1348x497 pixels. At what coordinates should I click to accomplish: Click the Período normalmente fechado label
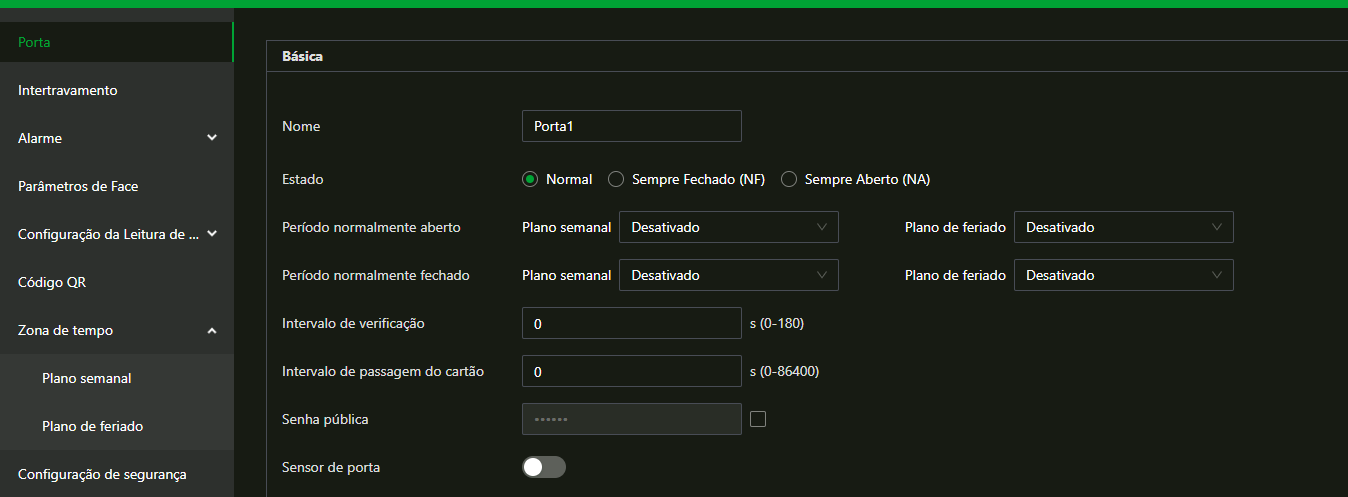376,275
